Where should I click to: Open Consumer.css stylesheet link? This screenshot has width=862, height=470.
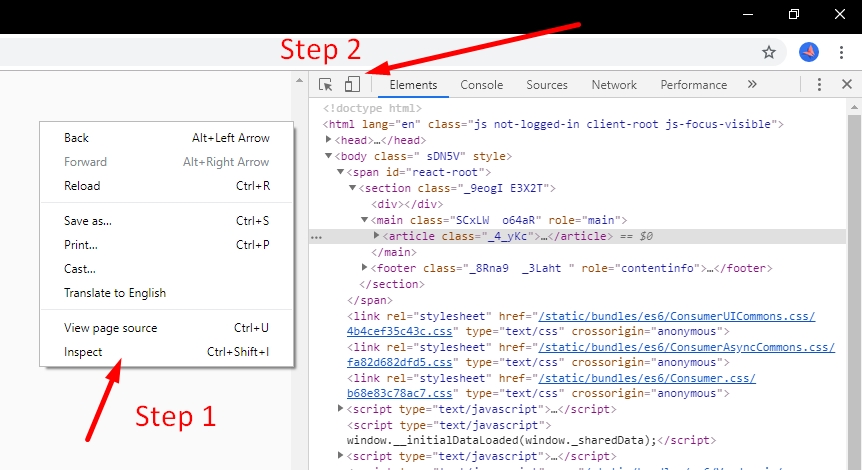click(x=647, y=378)
